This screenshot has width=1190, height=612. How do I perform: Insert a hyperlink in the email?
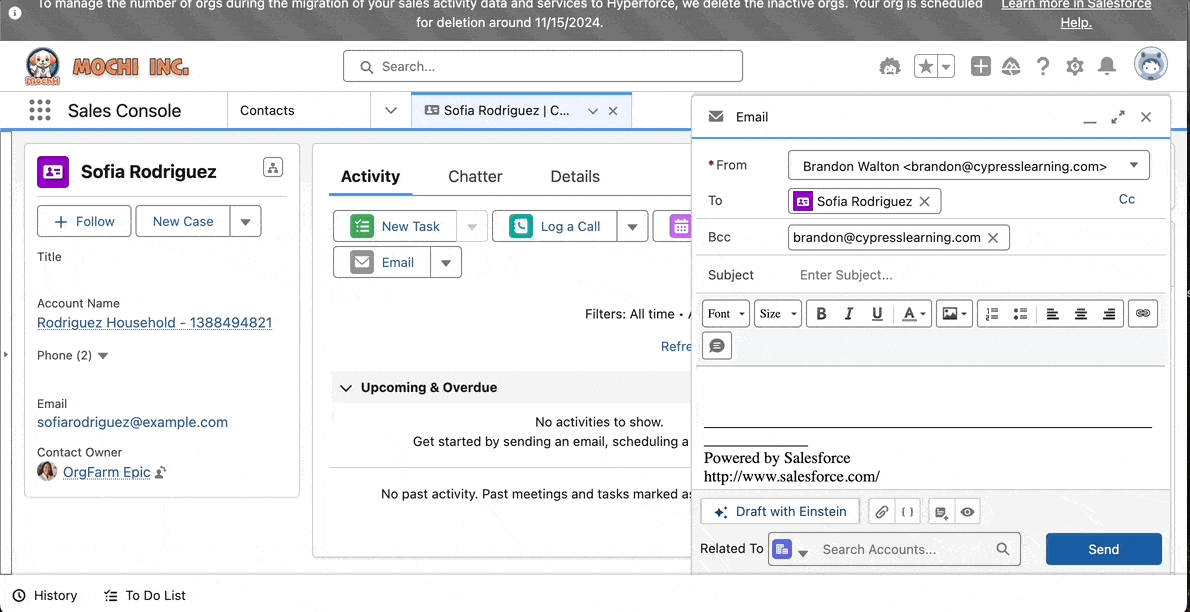[x=1143, y=314]
